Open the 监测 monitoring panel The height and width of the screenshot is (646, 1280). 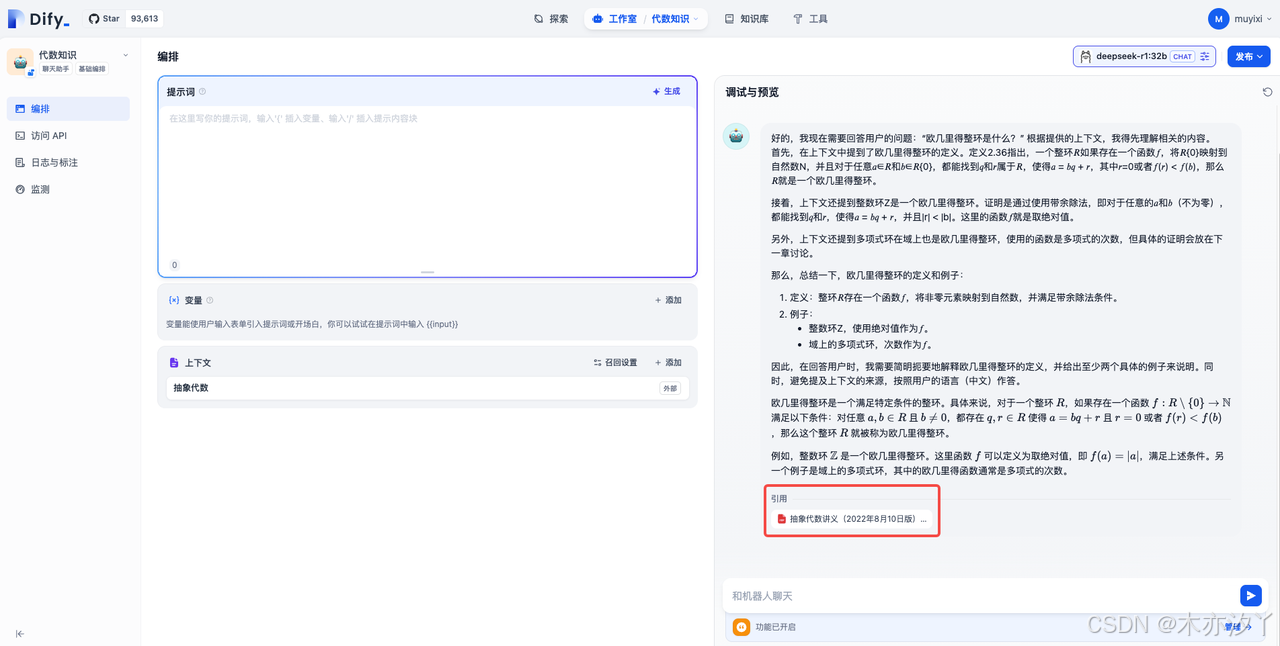tap(45, 189)
